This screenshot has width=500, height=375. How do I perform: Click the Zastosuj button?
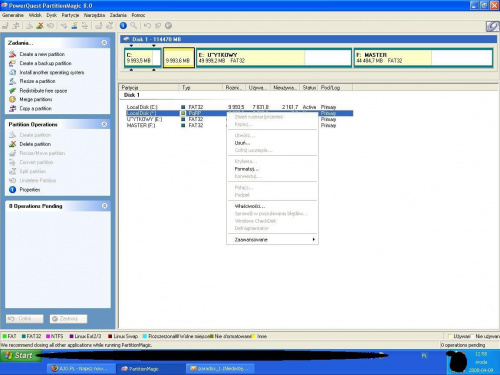coord(69,319)
